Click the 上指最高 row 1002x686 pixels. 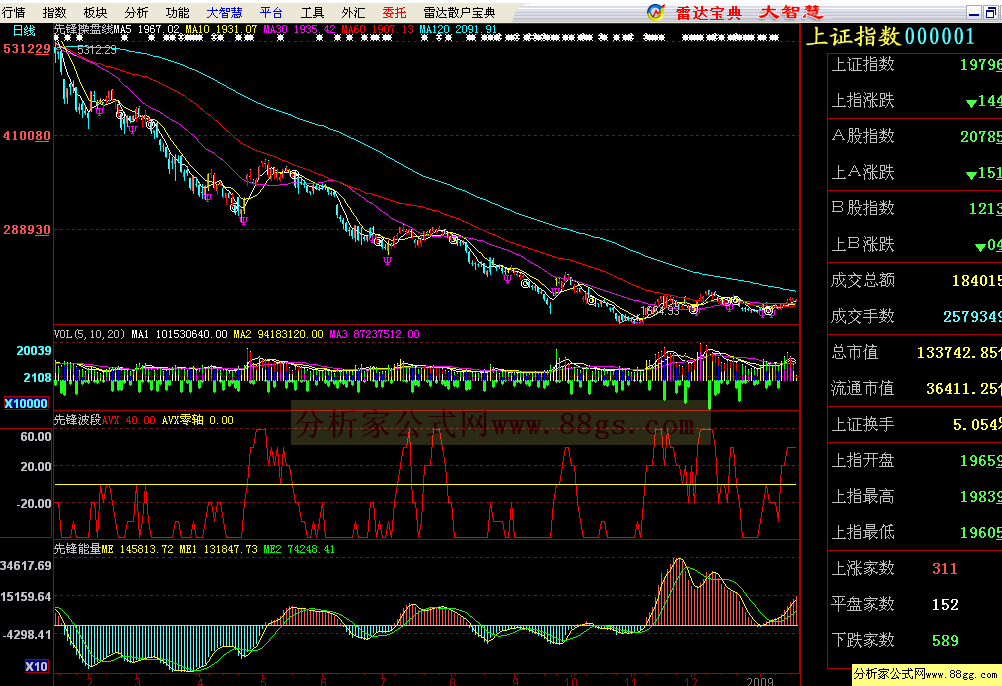point(916,496)
